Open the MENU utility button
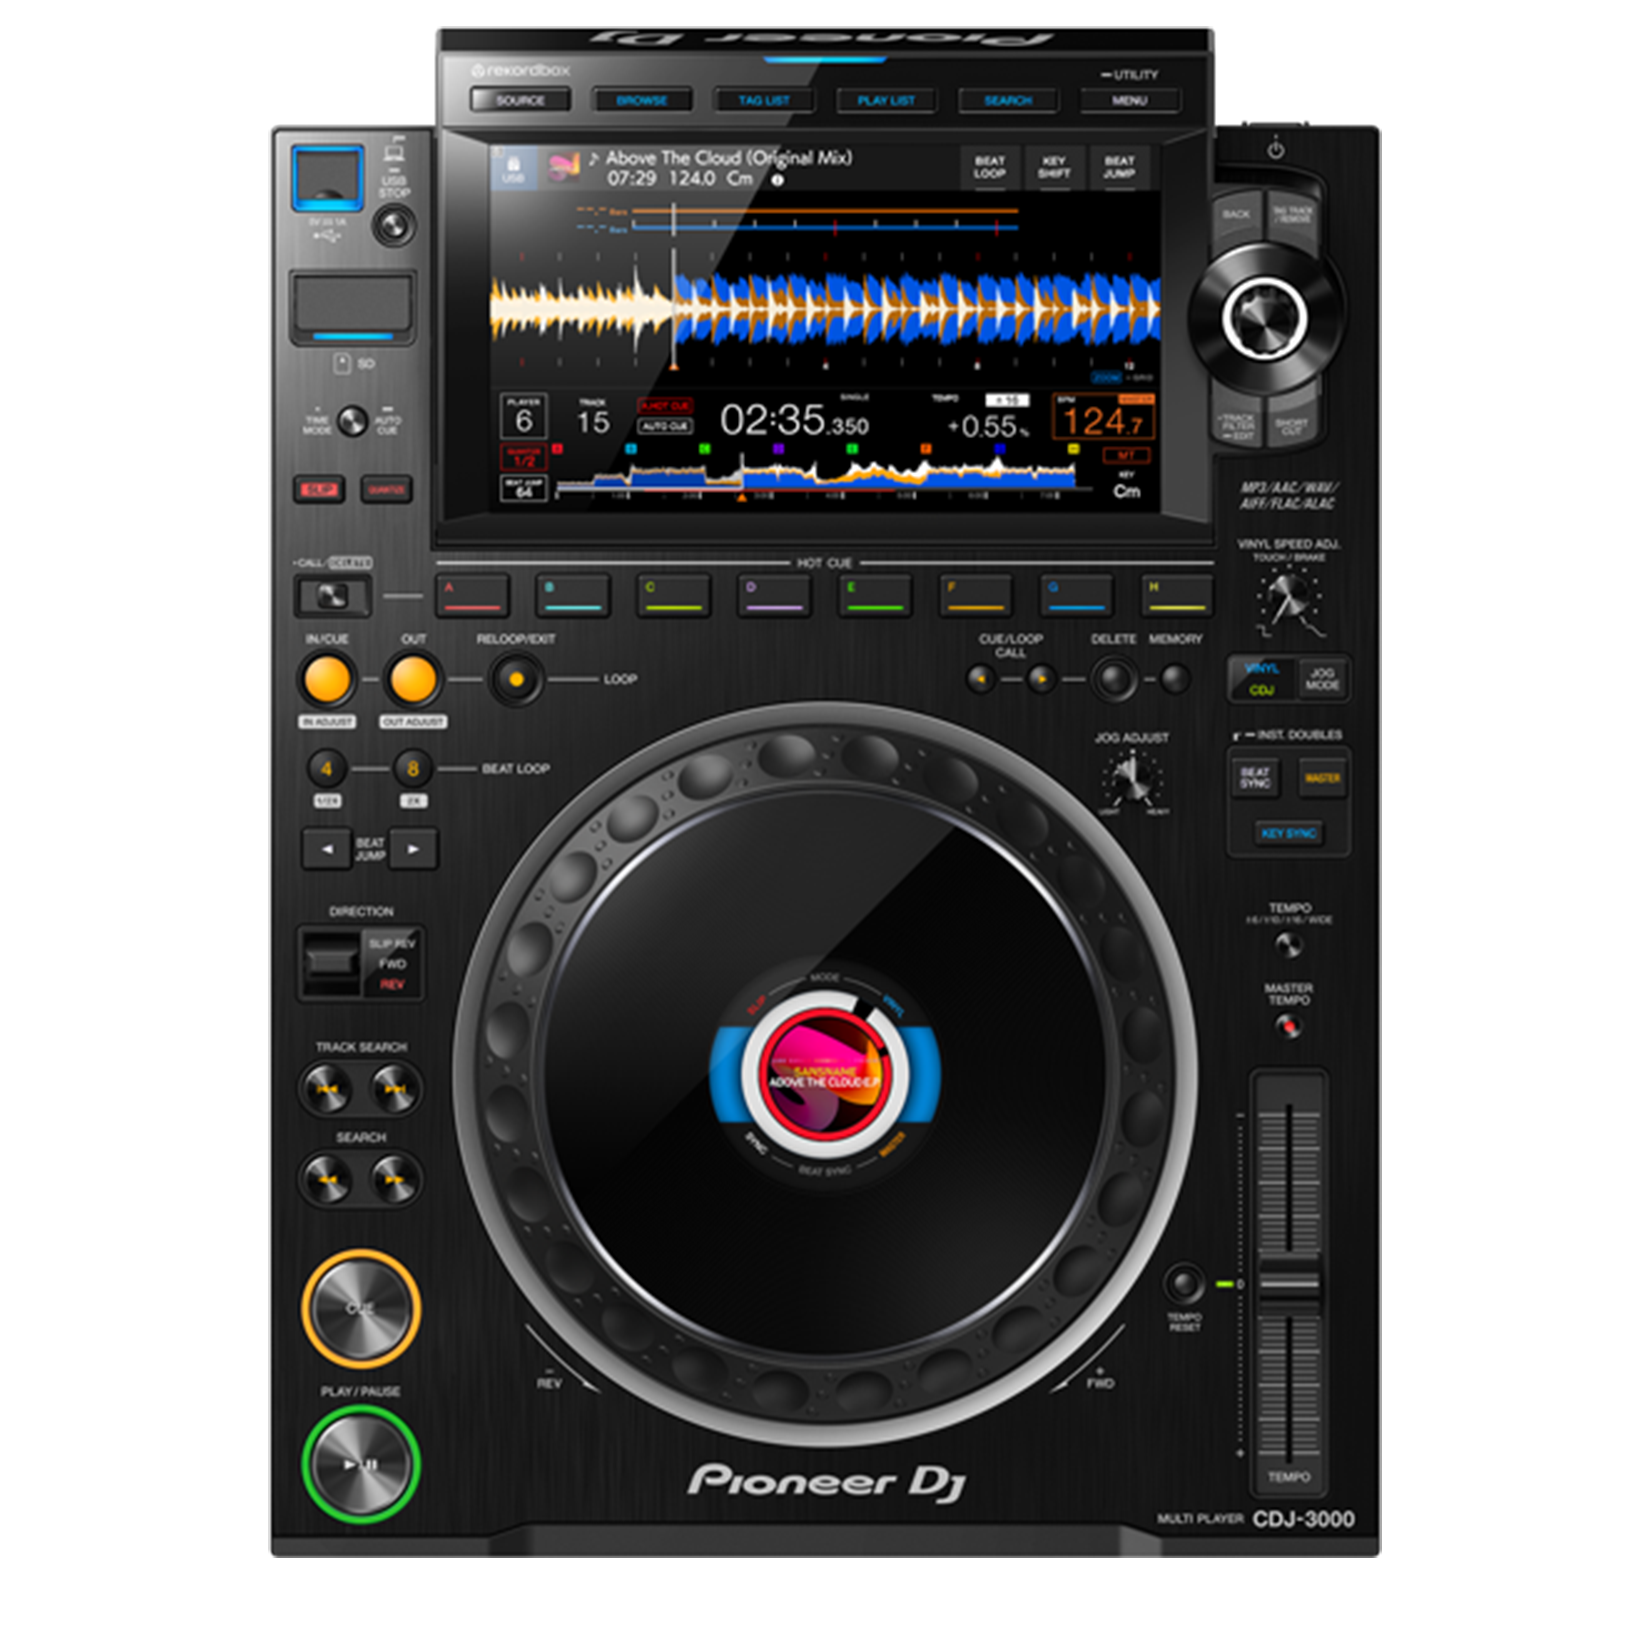This screenshot has height=1650, width=1650. tap(1129, 101)
